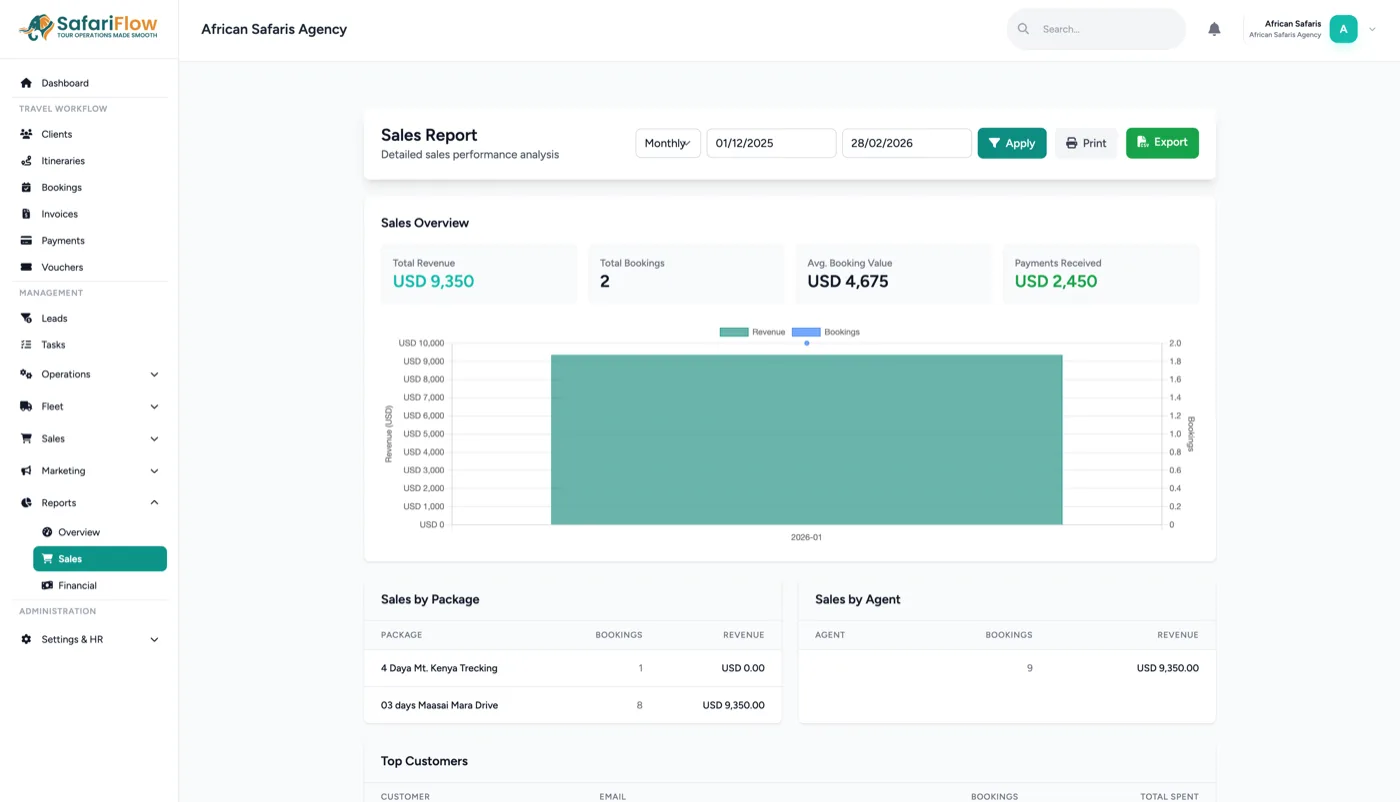Screen dimensions: 1400x802
Task: Click the 4 Daya Mt. Kenya Trecking row
Action: 573,668
